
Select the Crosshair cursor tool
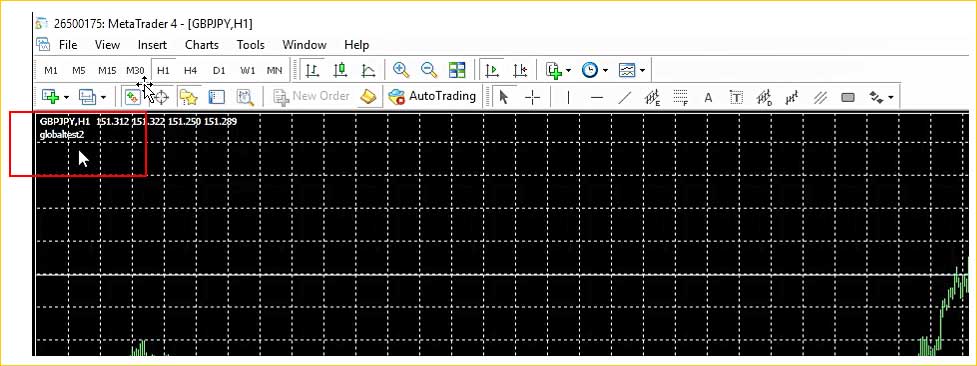(x=533, y=97)
